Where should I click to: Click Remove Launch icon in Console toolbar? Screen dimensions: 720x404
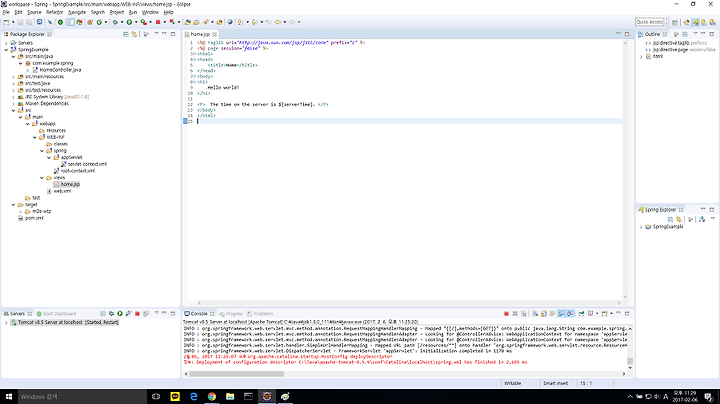(515, 314)
